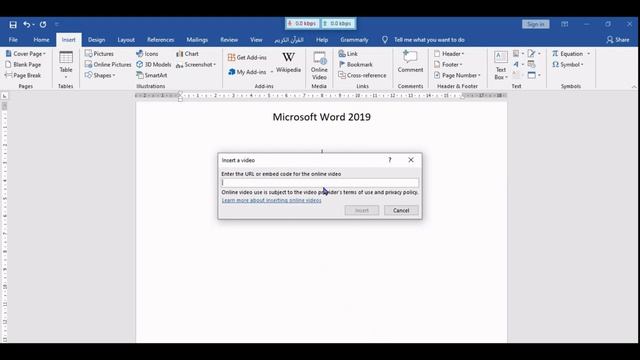Screen dimensions: 640x360
Task: Insert a Page Break
Action: point(23,76)
